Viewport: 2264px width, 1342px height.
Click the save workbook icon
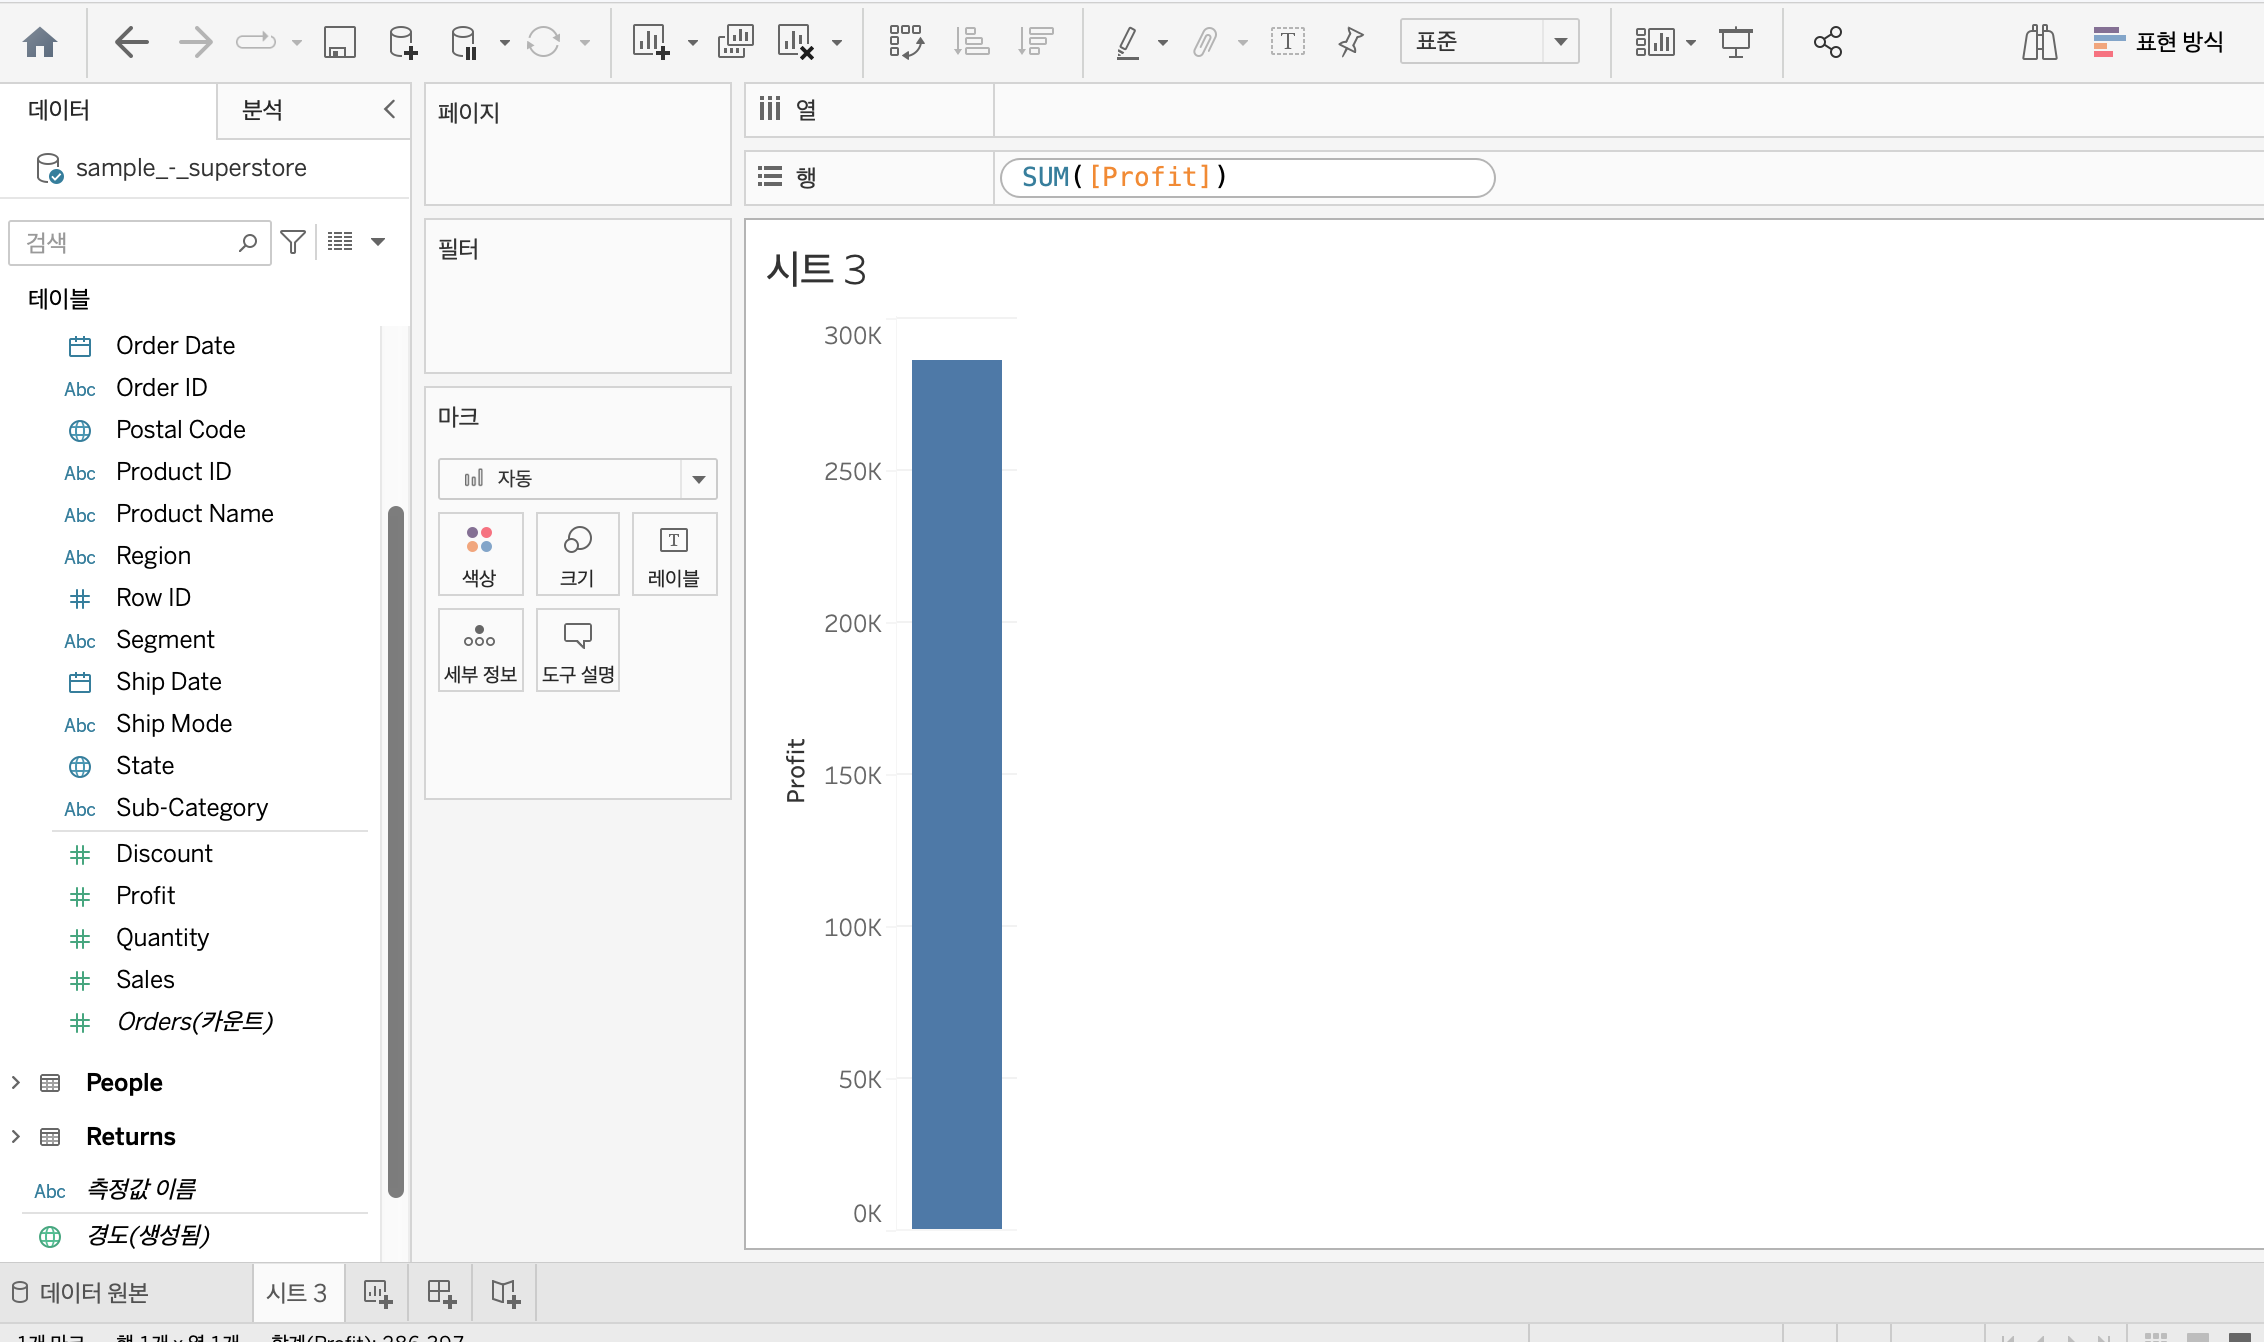point(339,42)
